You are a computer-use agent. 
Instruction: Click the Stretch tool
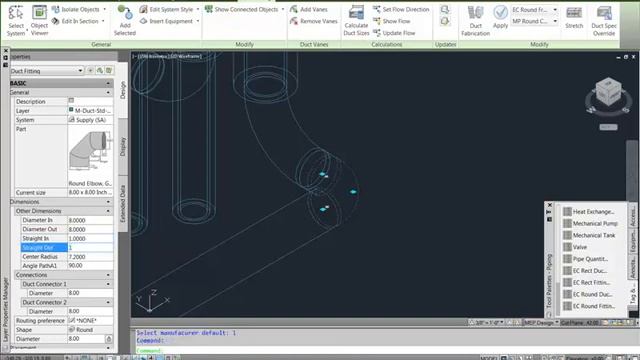pos(574,17)
